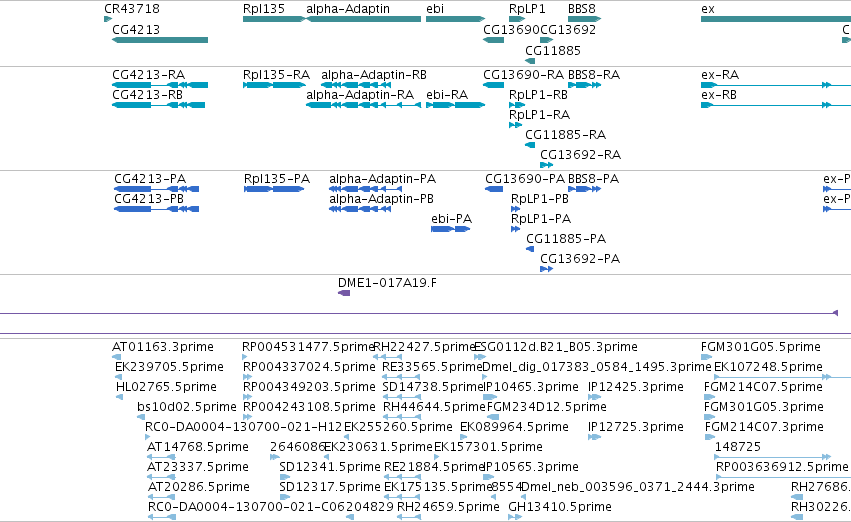Screen dimensions: 851x522
Task: Select the RP004243108.5prime EST label
Action: coord(309,407)
